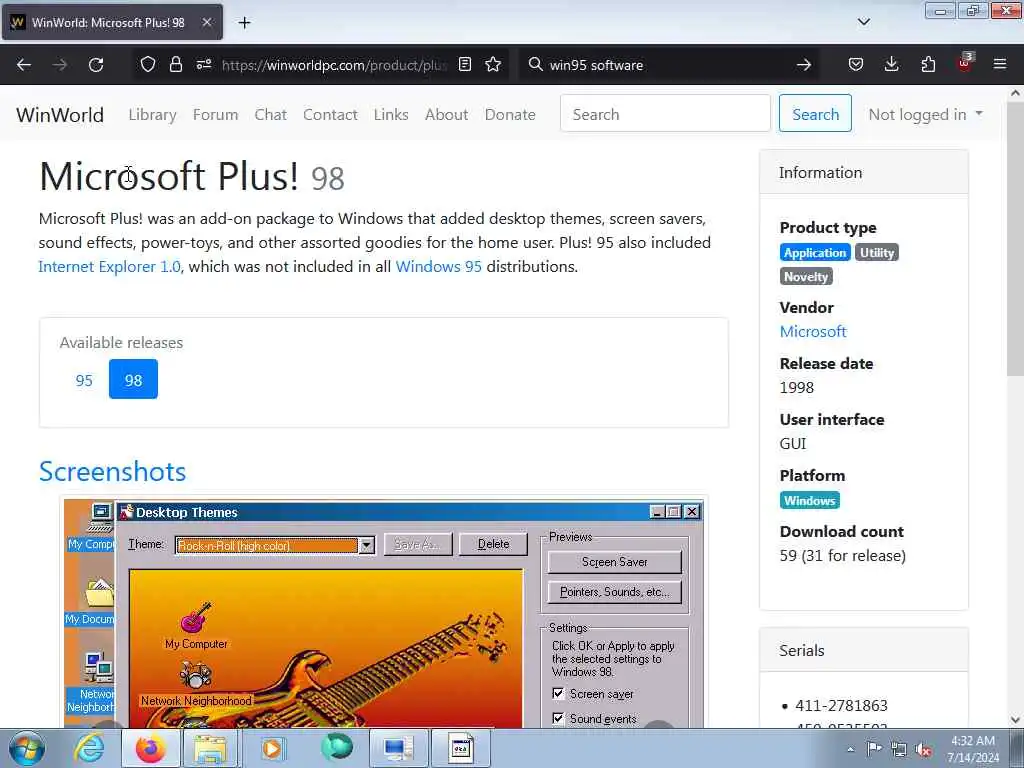Open the Firefox hamburger menu
This screenshot has height=768, width=1024.
[1000, 64]
